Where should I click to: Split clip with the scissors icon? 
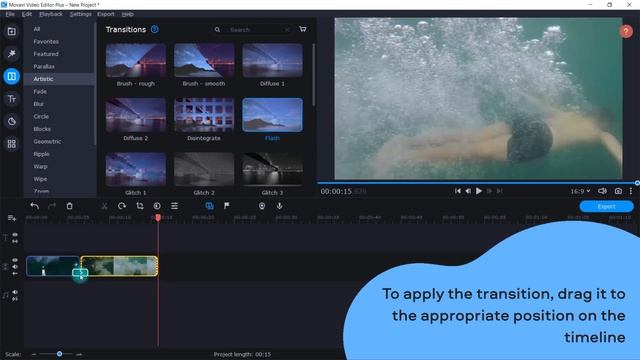tap(104, 206)
